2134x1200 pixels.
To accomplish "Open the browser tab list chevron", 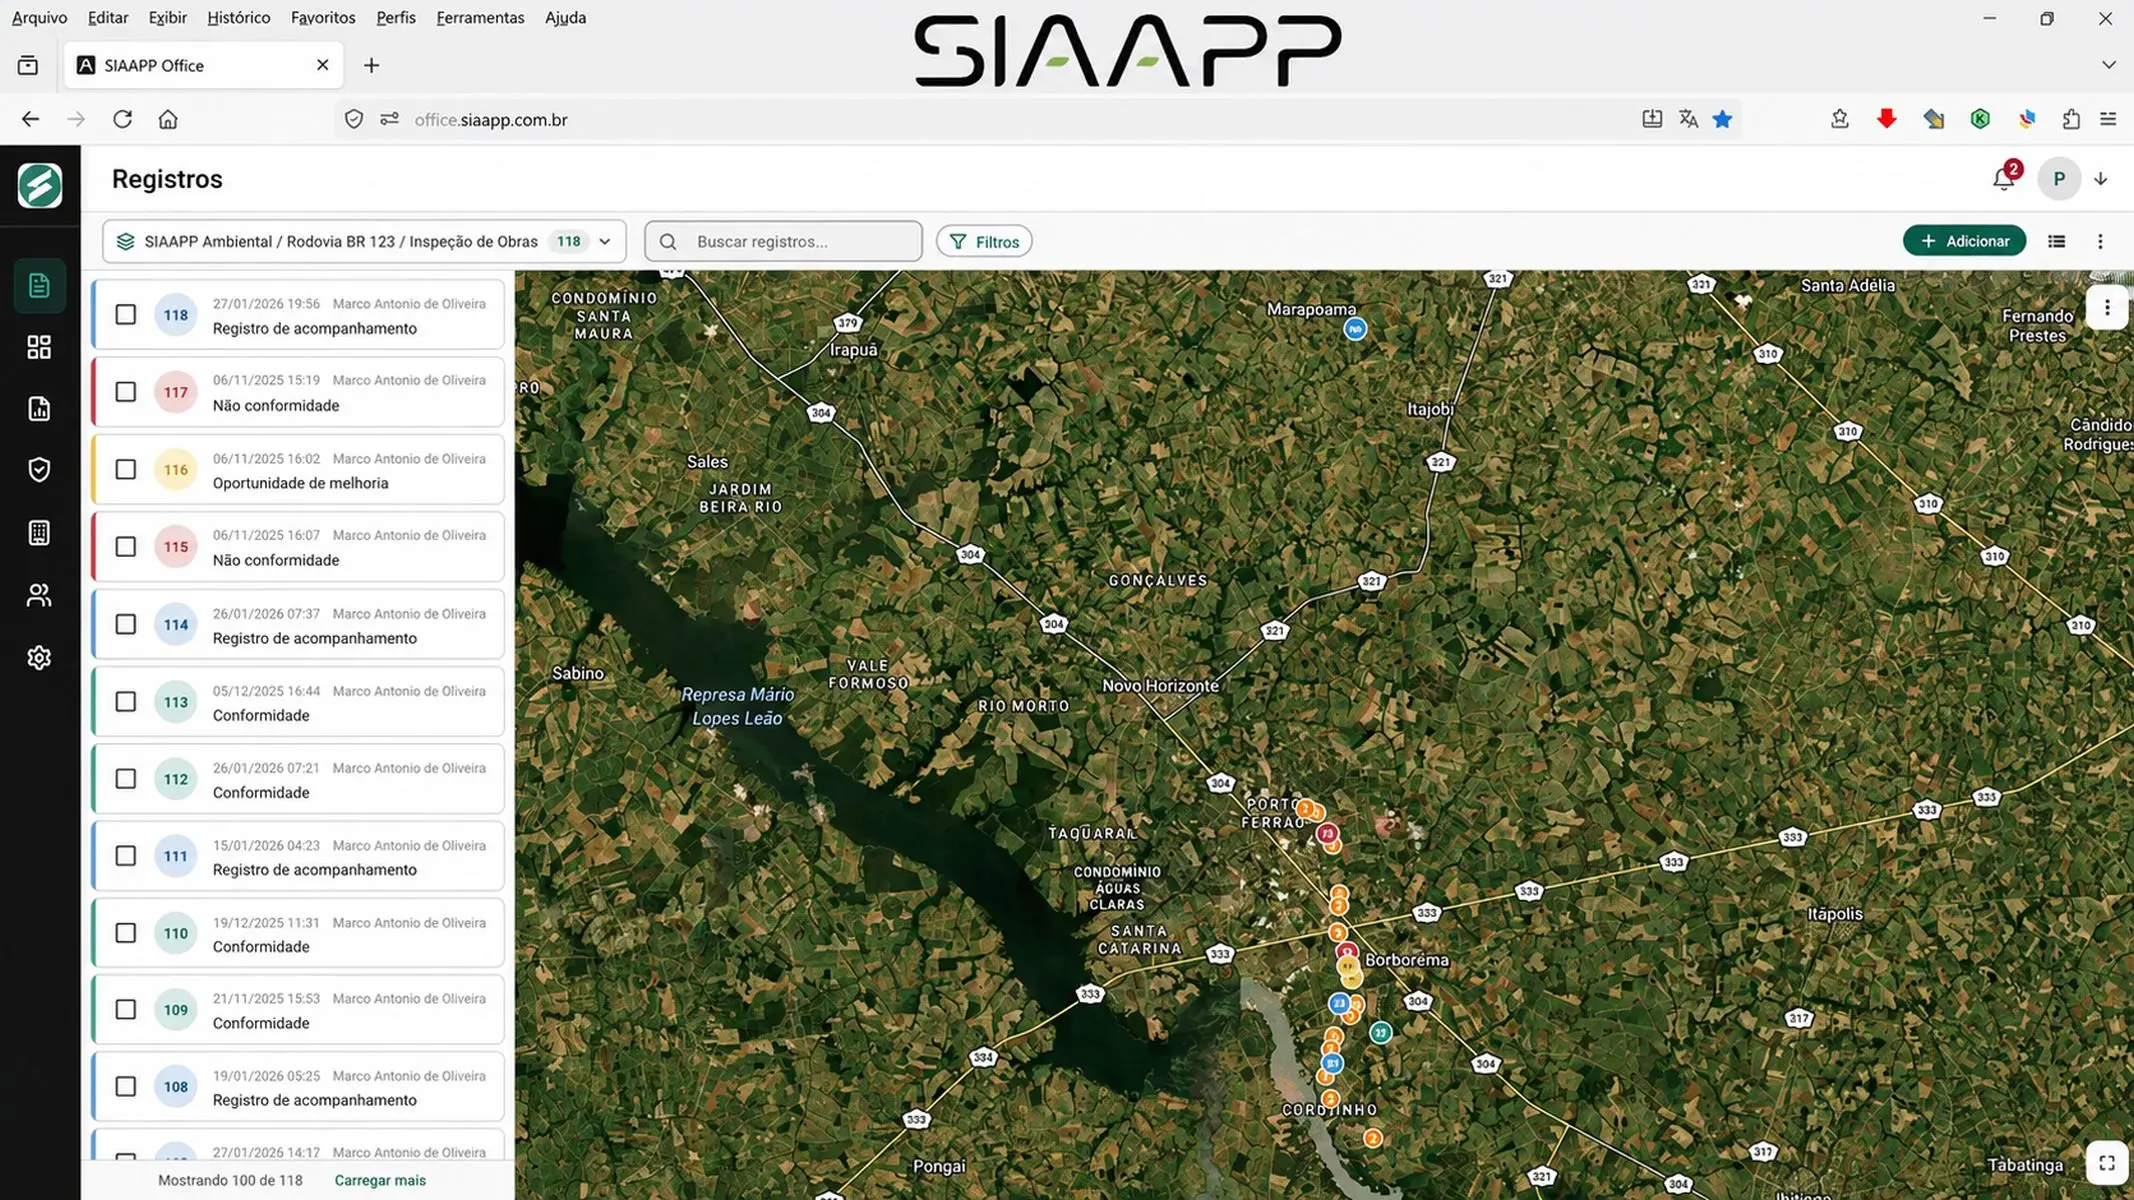I will coord(2108,65).
